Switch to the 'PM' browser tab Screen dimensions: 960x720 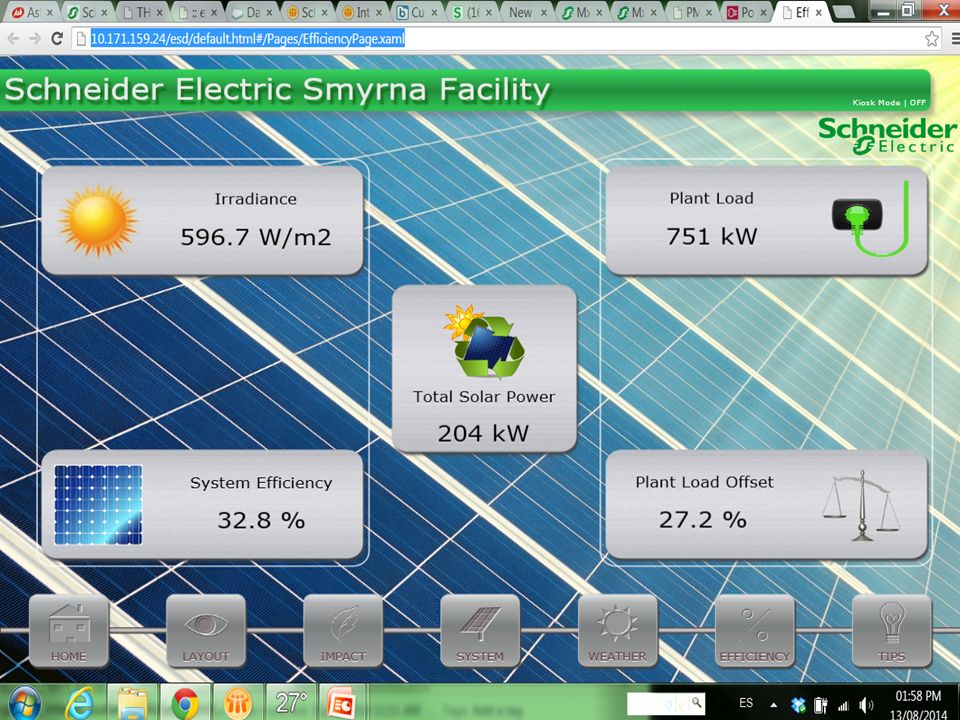point(694,12)
